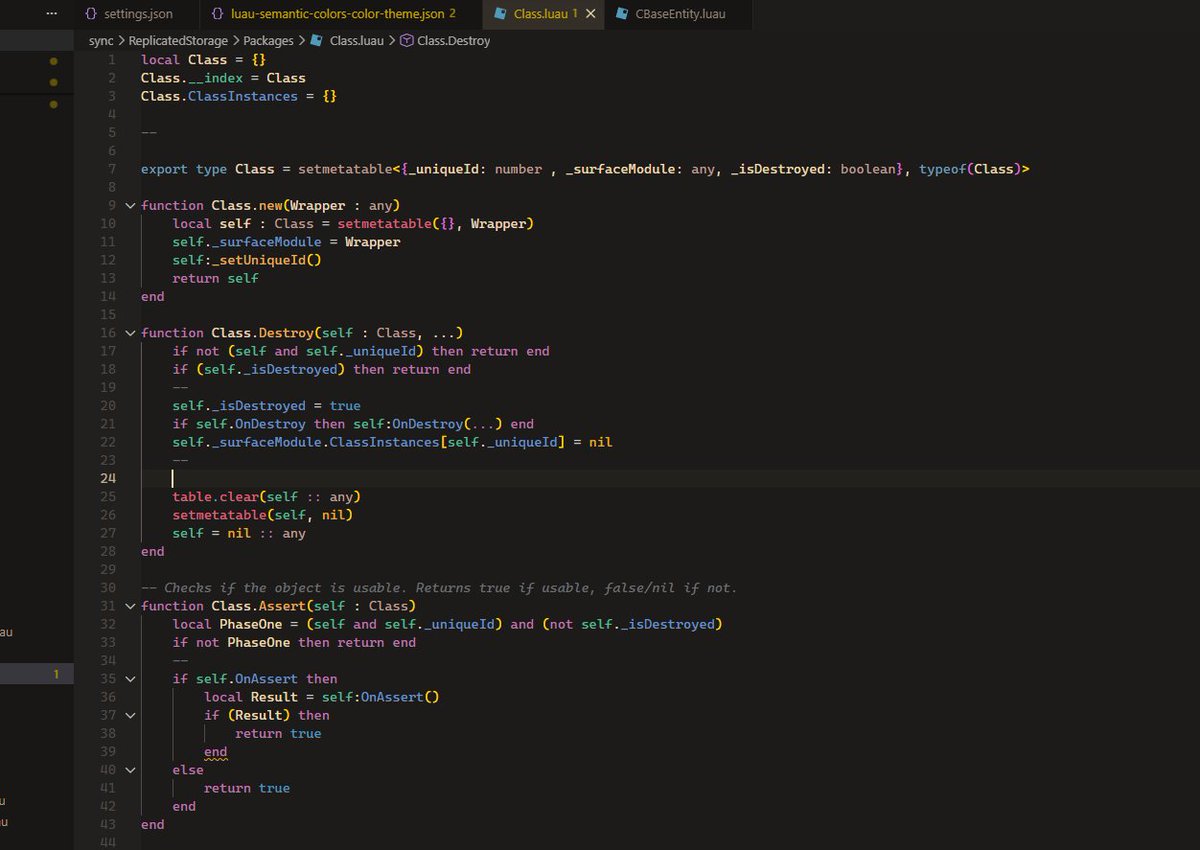The height and width of the screenshot is (850, 1200).
Task: Select the ReplicatedStorage breadcrumb segment
Action: [x=178, y=41]
